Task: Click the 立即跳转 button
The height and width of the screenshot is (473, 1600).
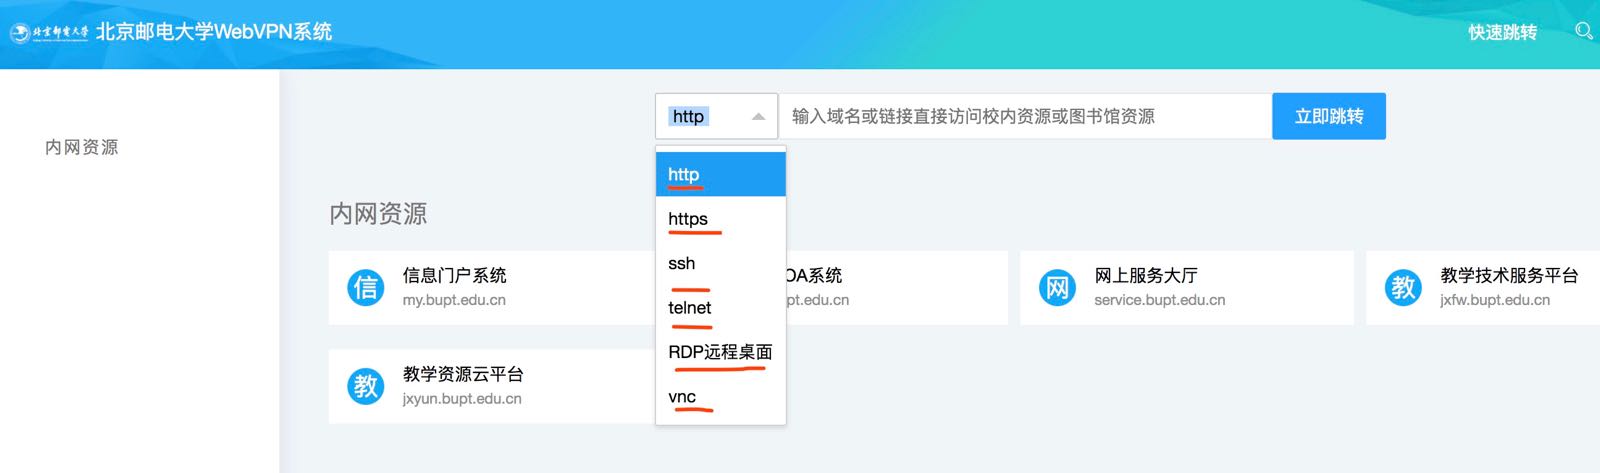Action: click(x=1329, y=116)
